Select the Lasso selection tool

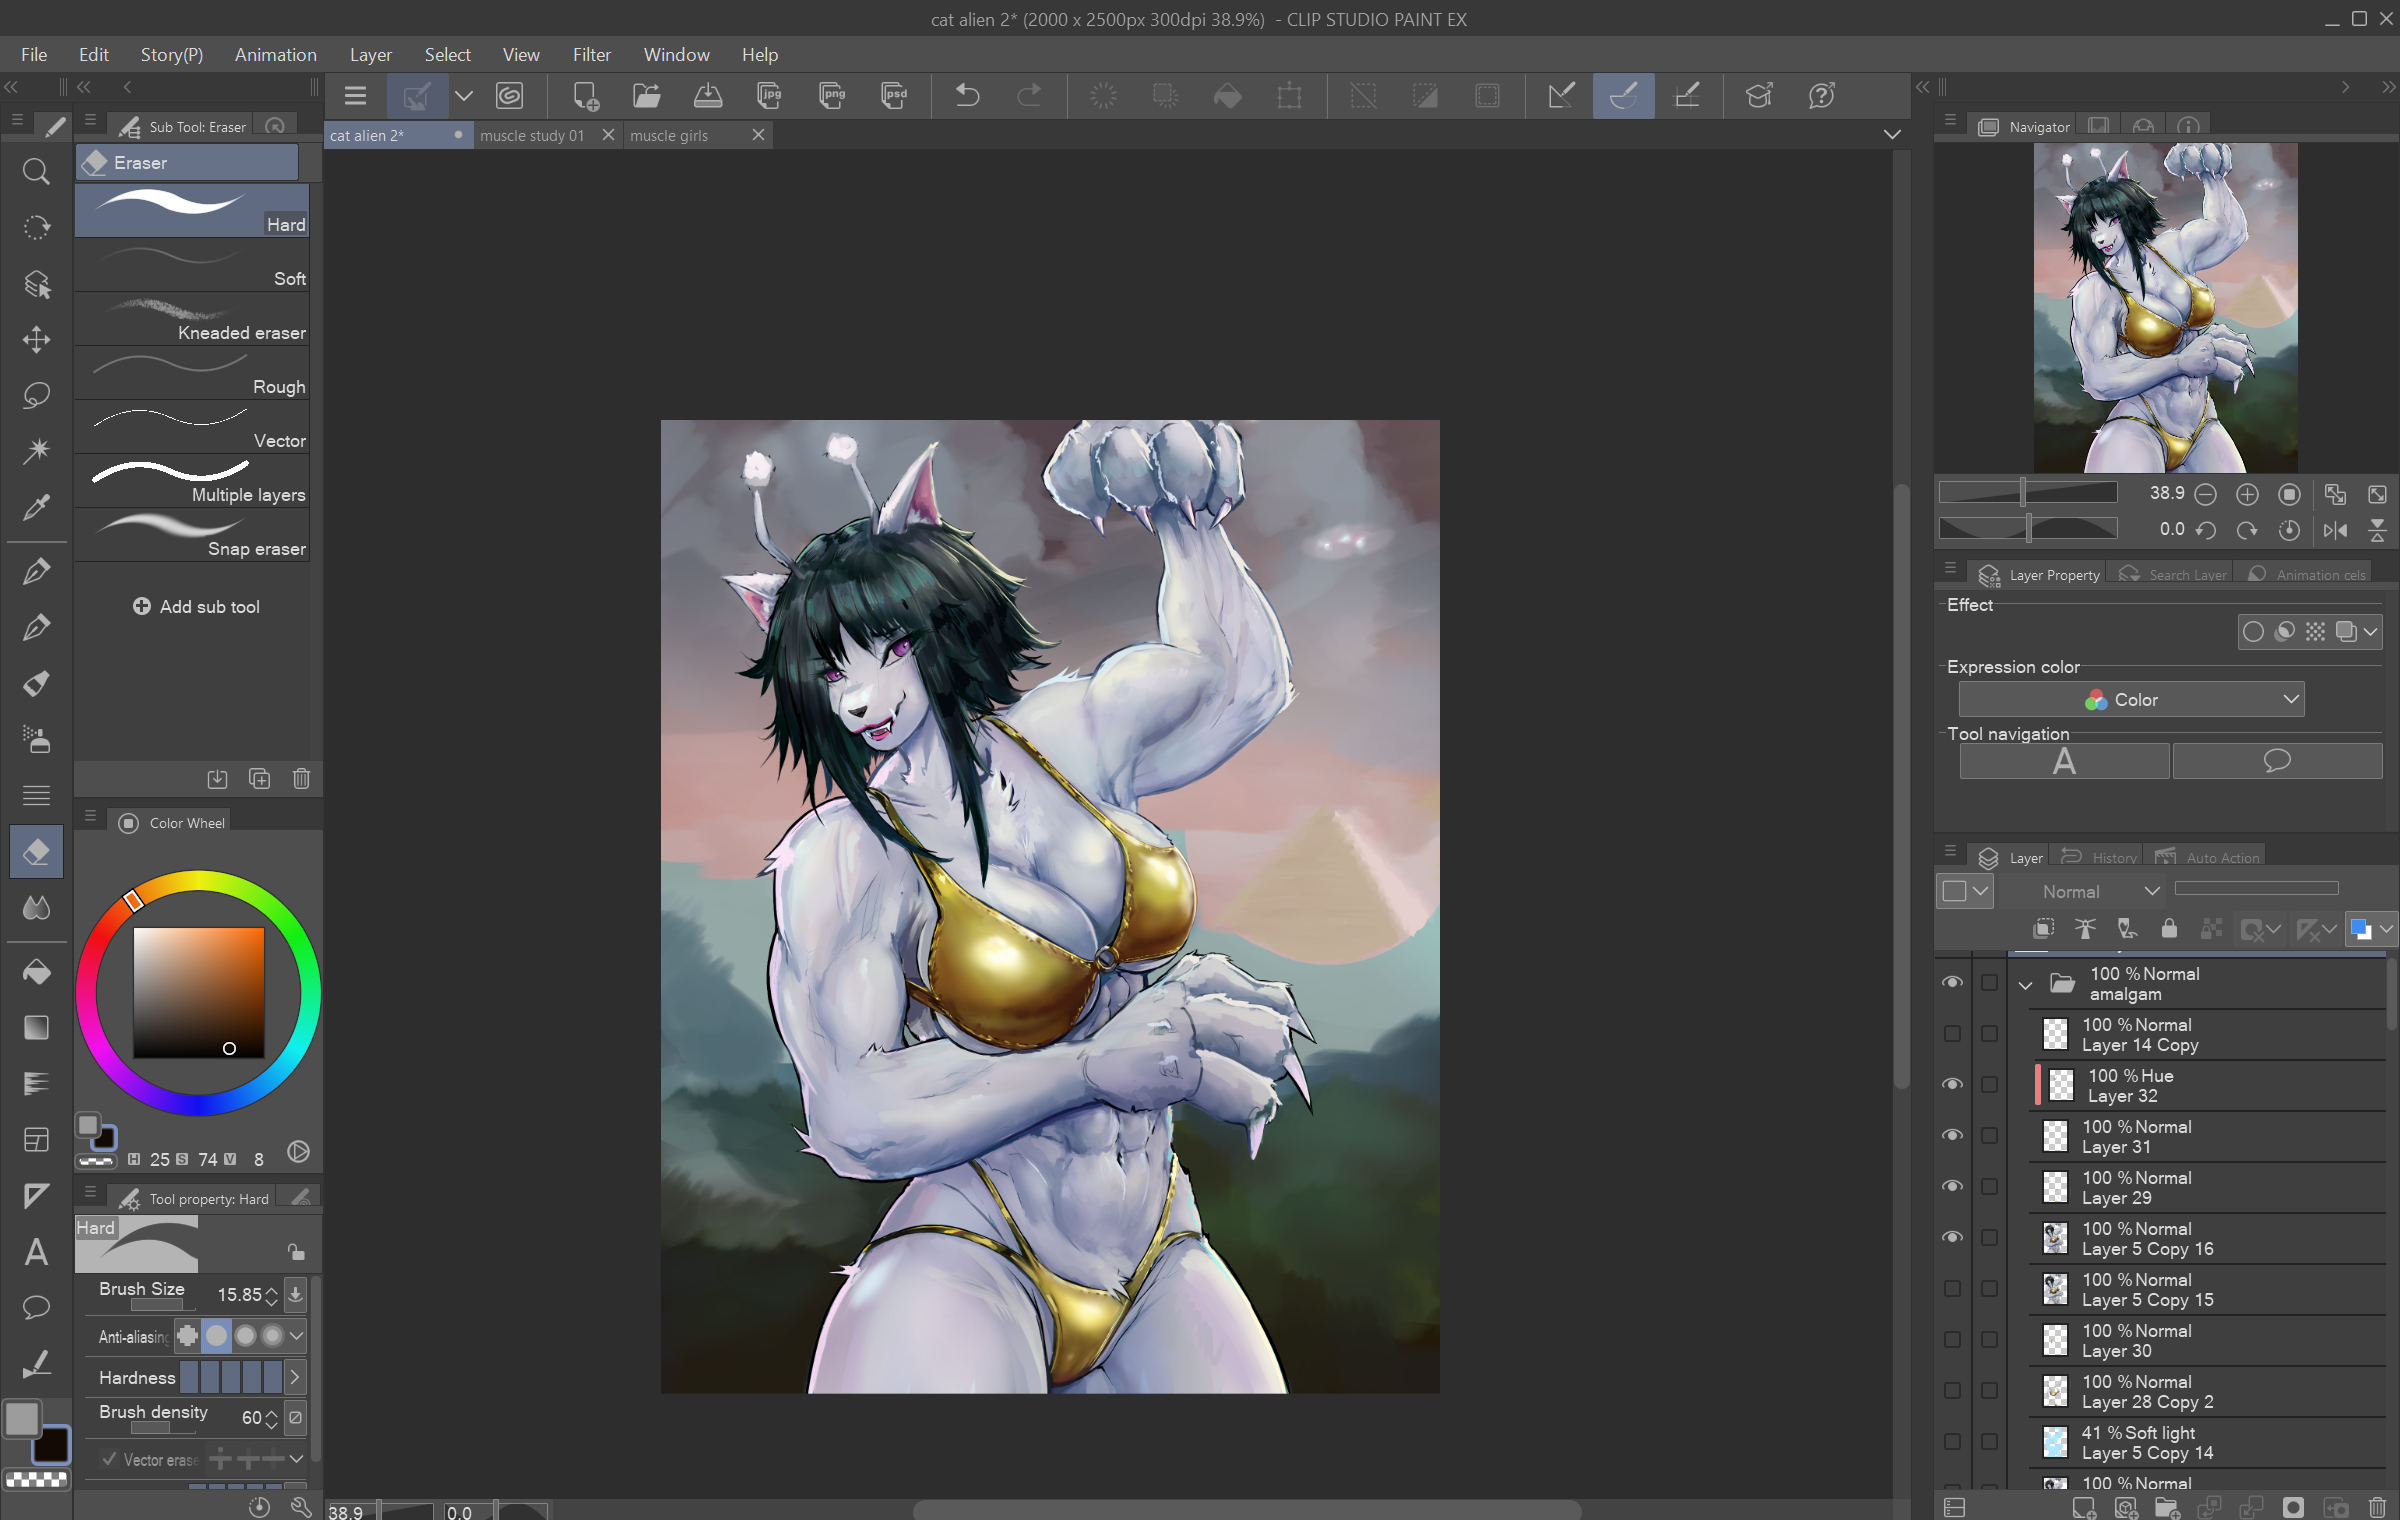click(x=36, y=396)
